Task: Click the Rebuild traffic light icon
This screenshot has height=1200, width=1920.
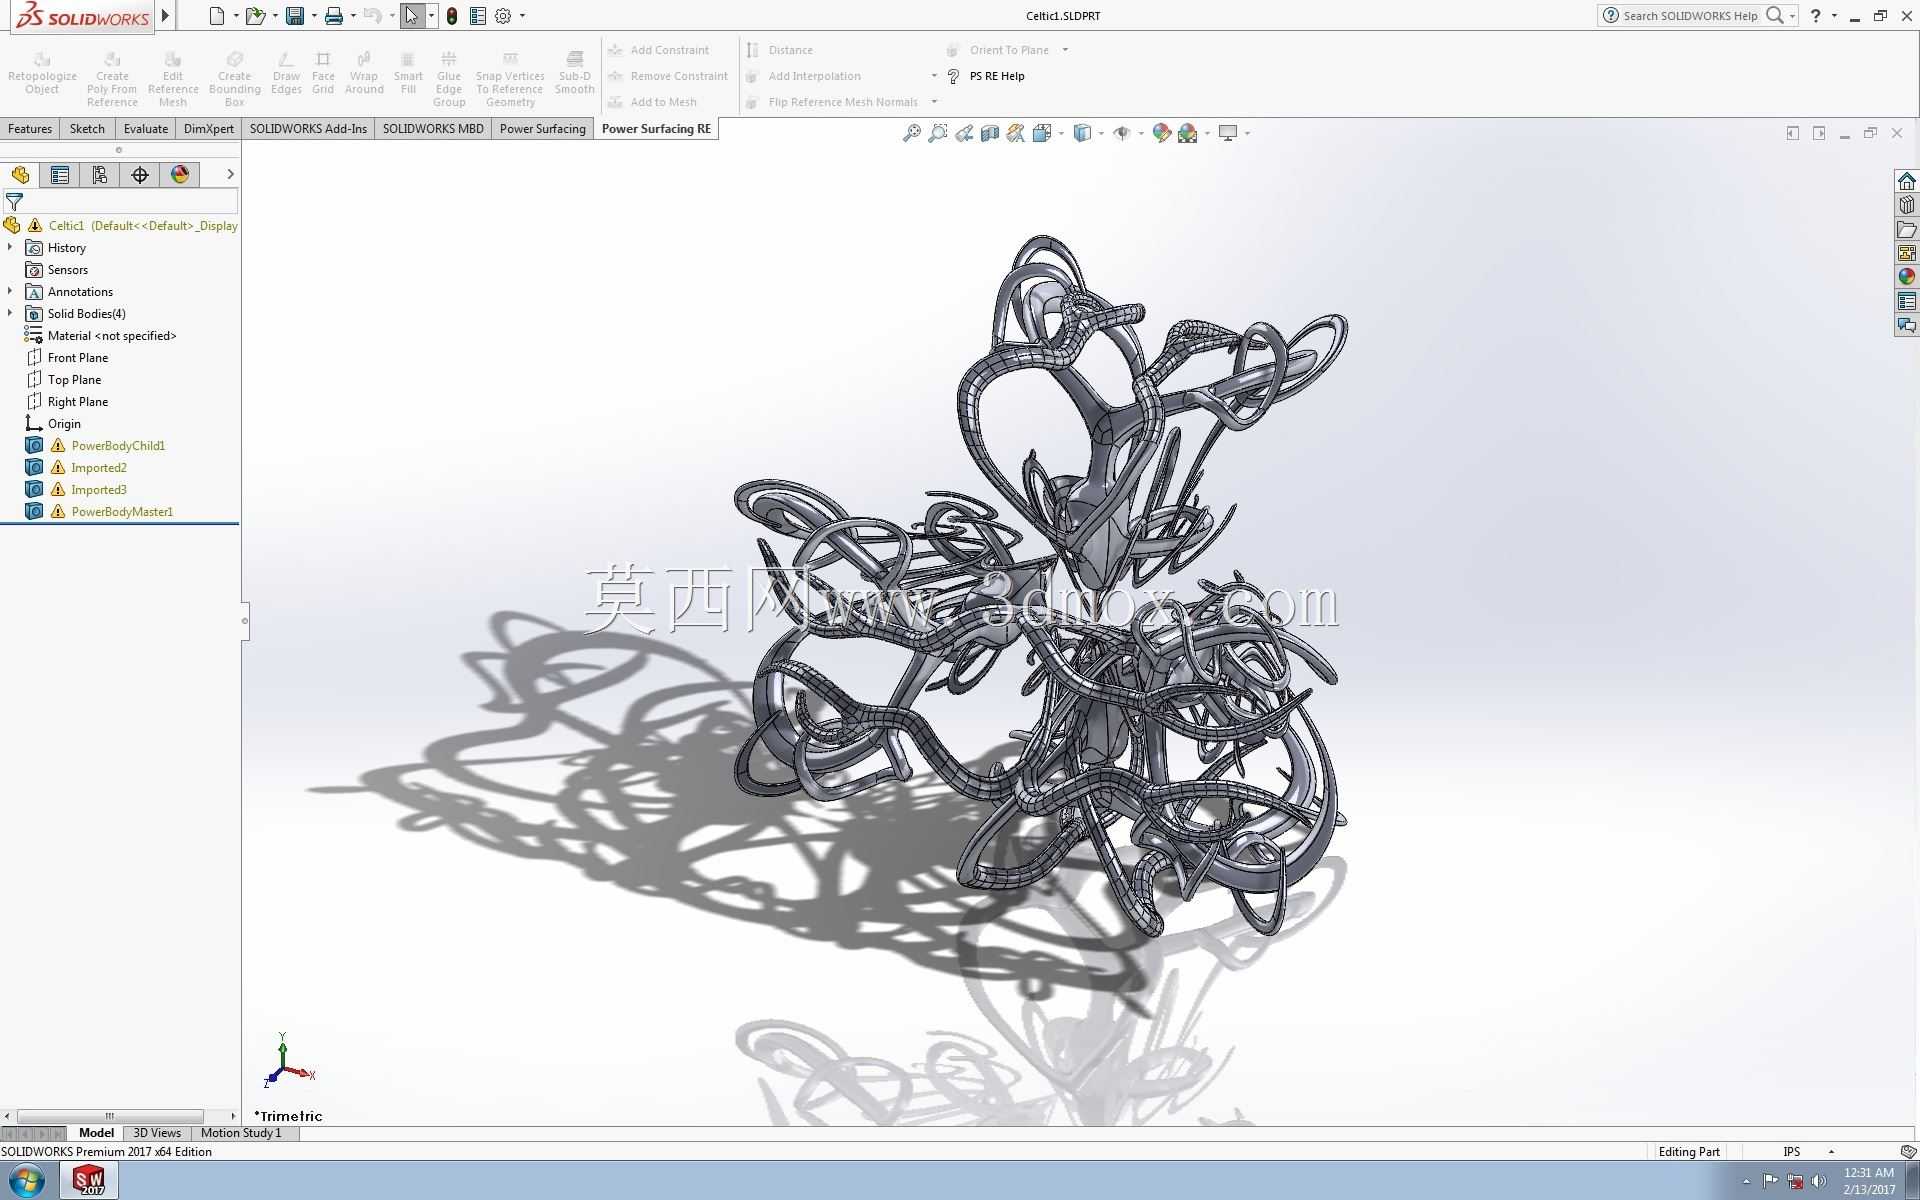Action: point(452,16)
